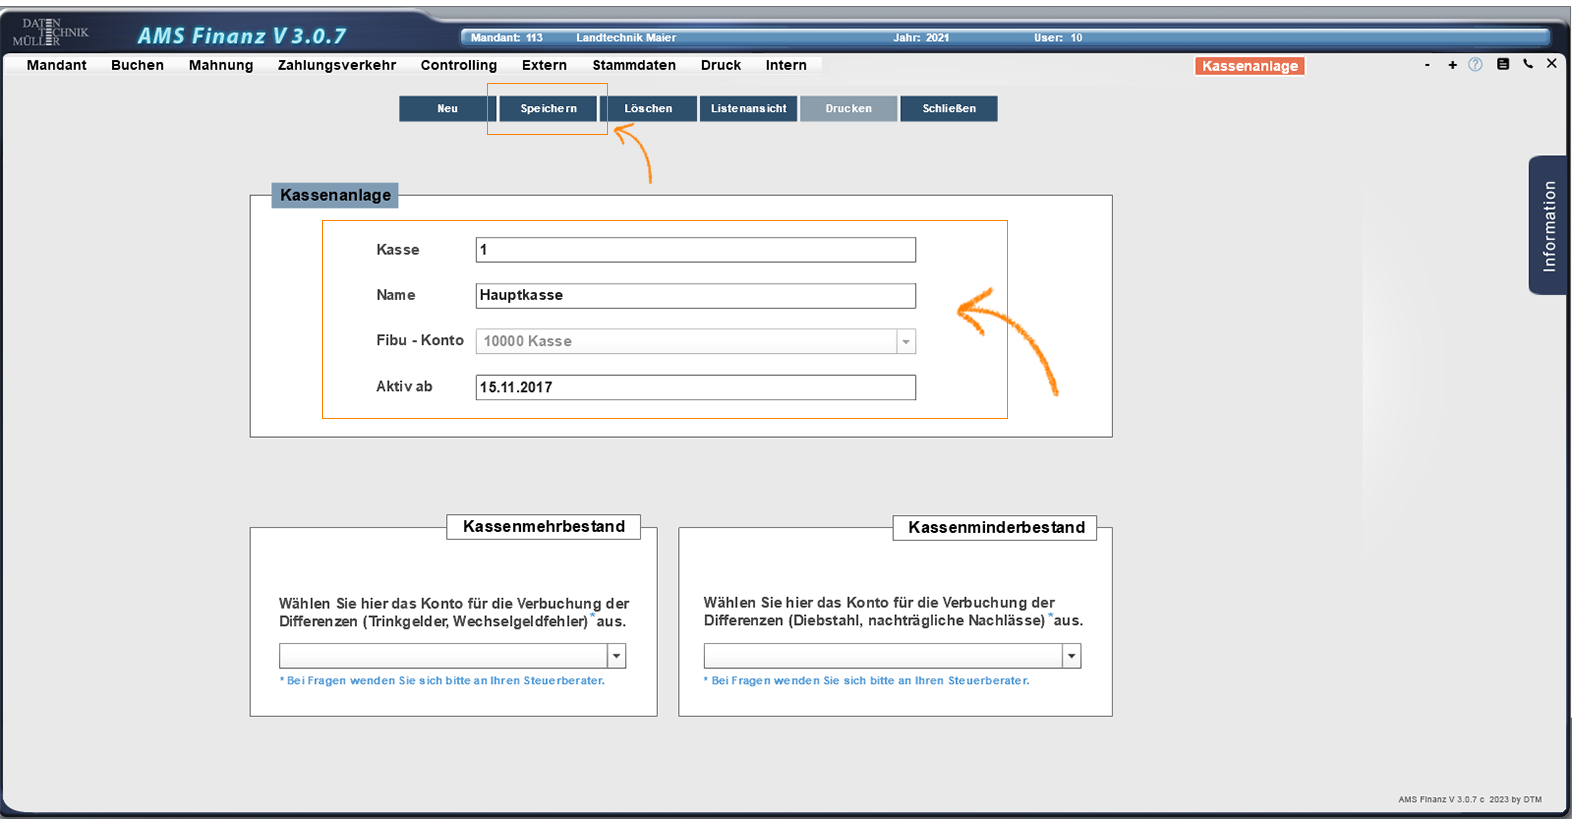Screen dimensions: 1572x825
Task: Click the Löschen button
Action: point(648,109)
